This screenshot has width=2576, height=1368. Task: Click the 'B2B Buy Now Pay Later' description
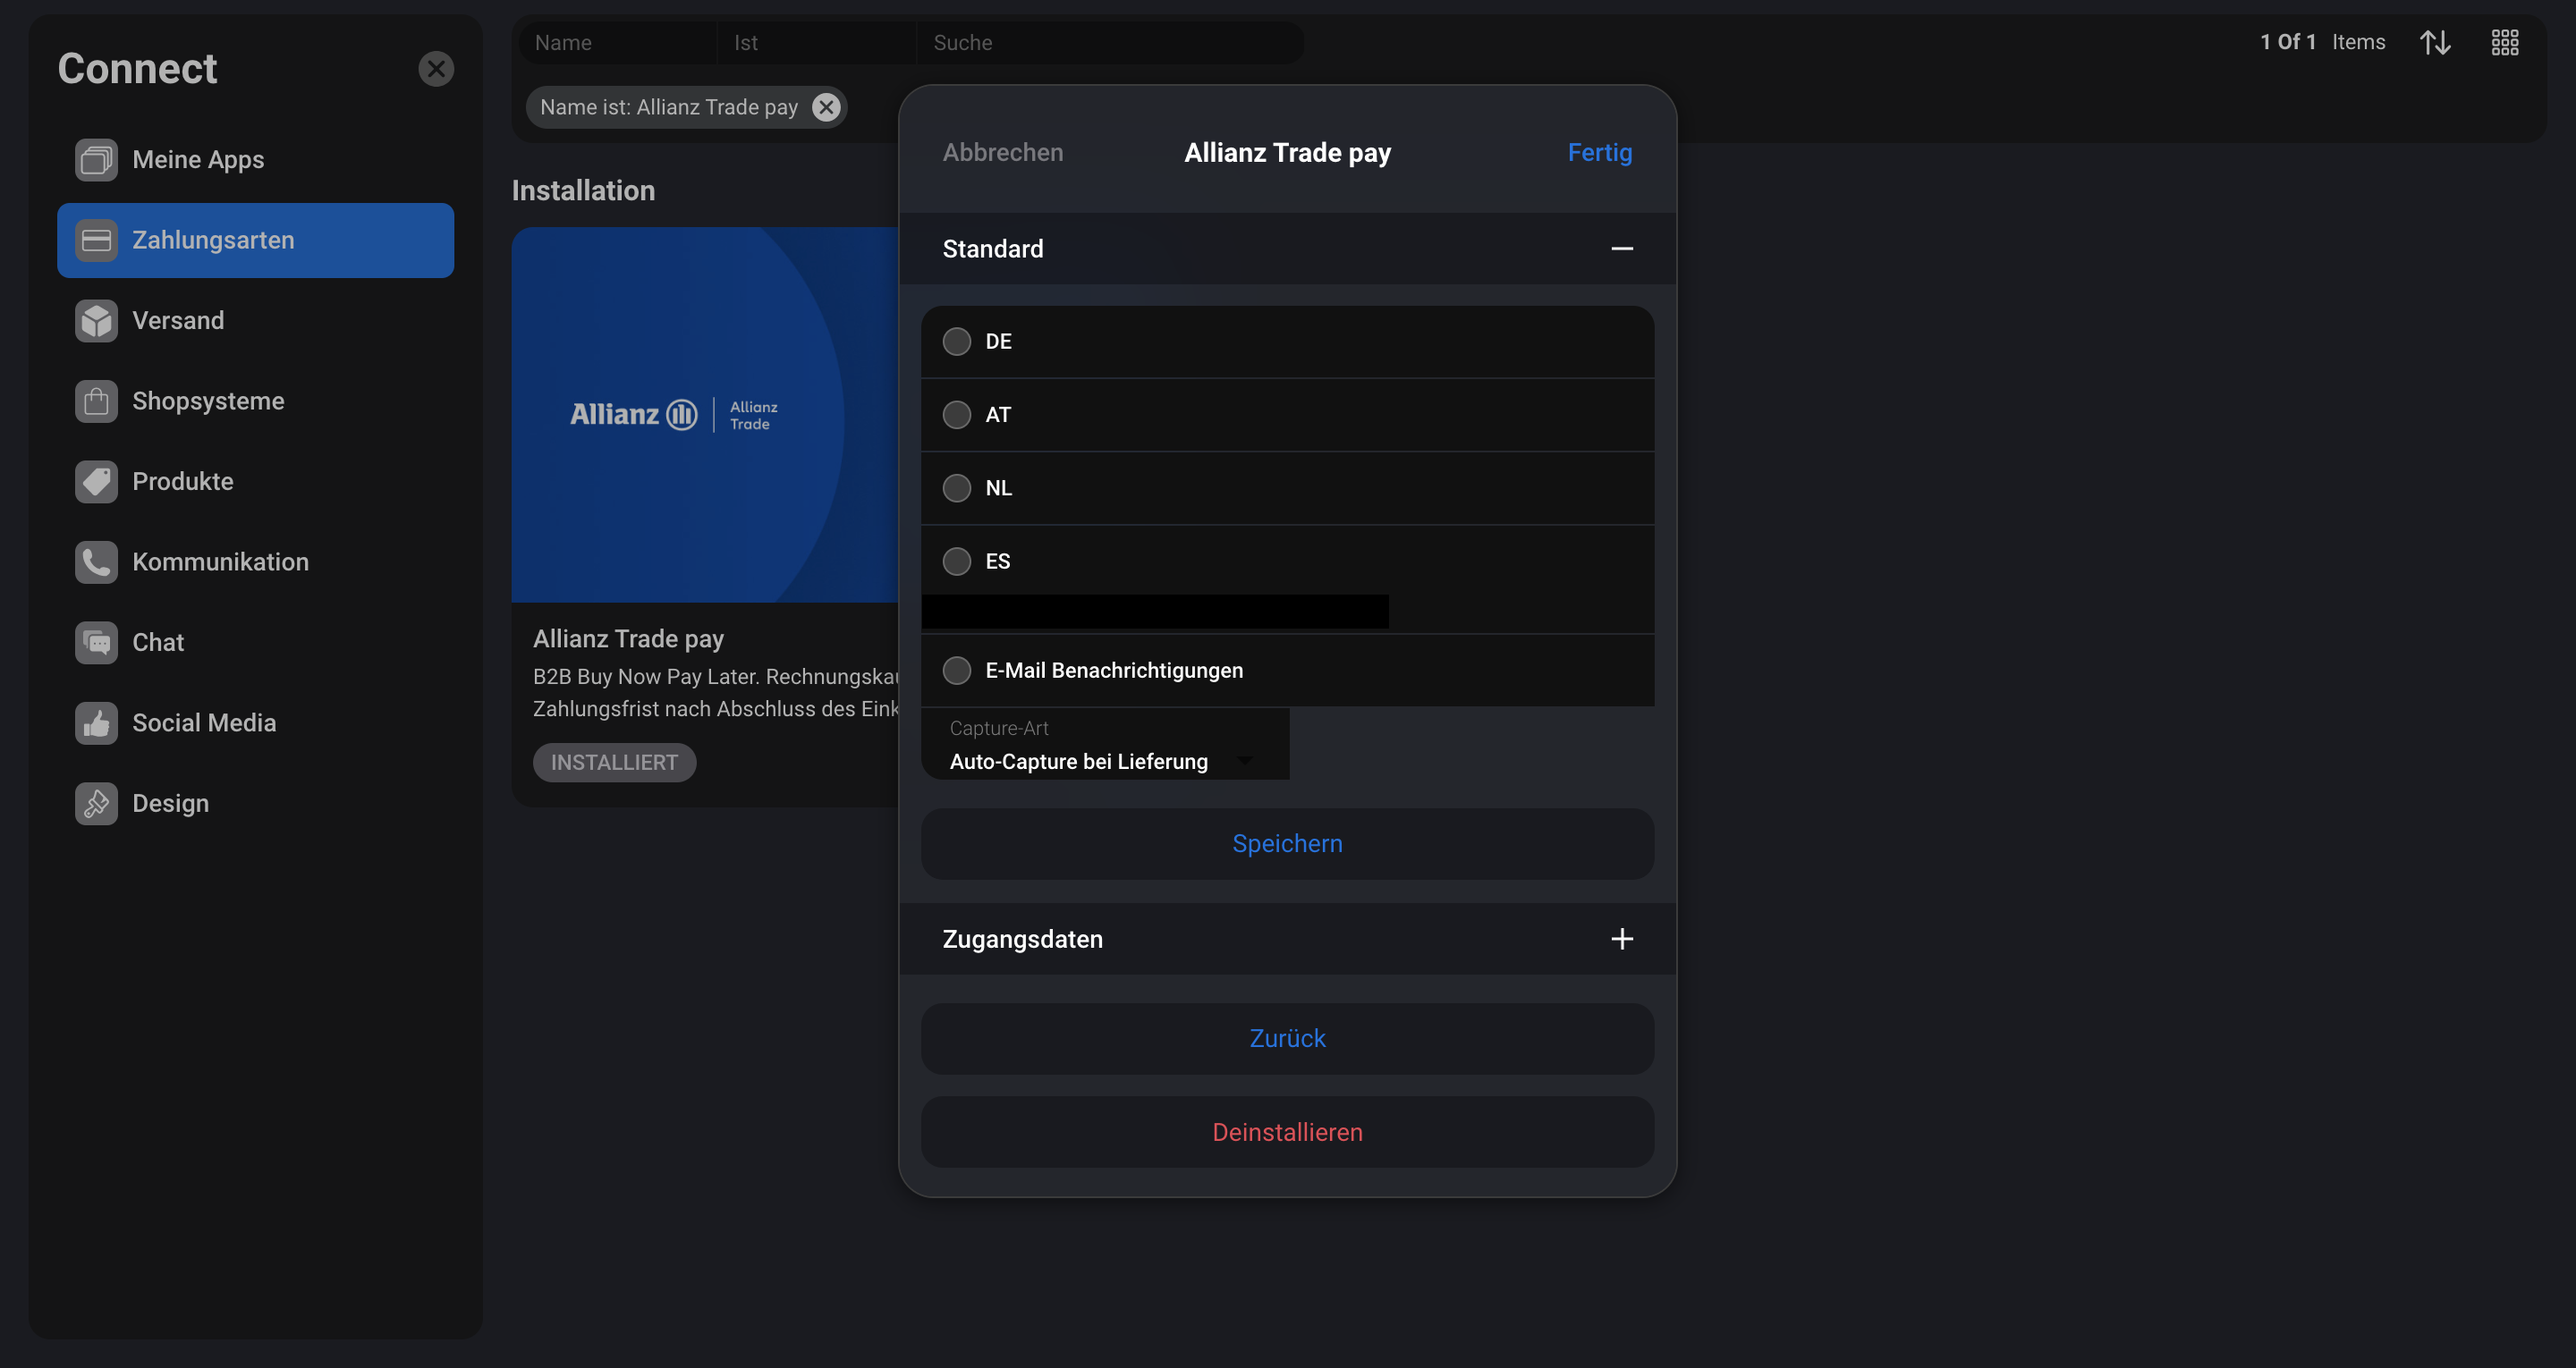pyautogui.click(x=716, y=693)
